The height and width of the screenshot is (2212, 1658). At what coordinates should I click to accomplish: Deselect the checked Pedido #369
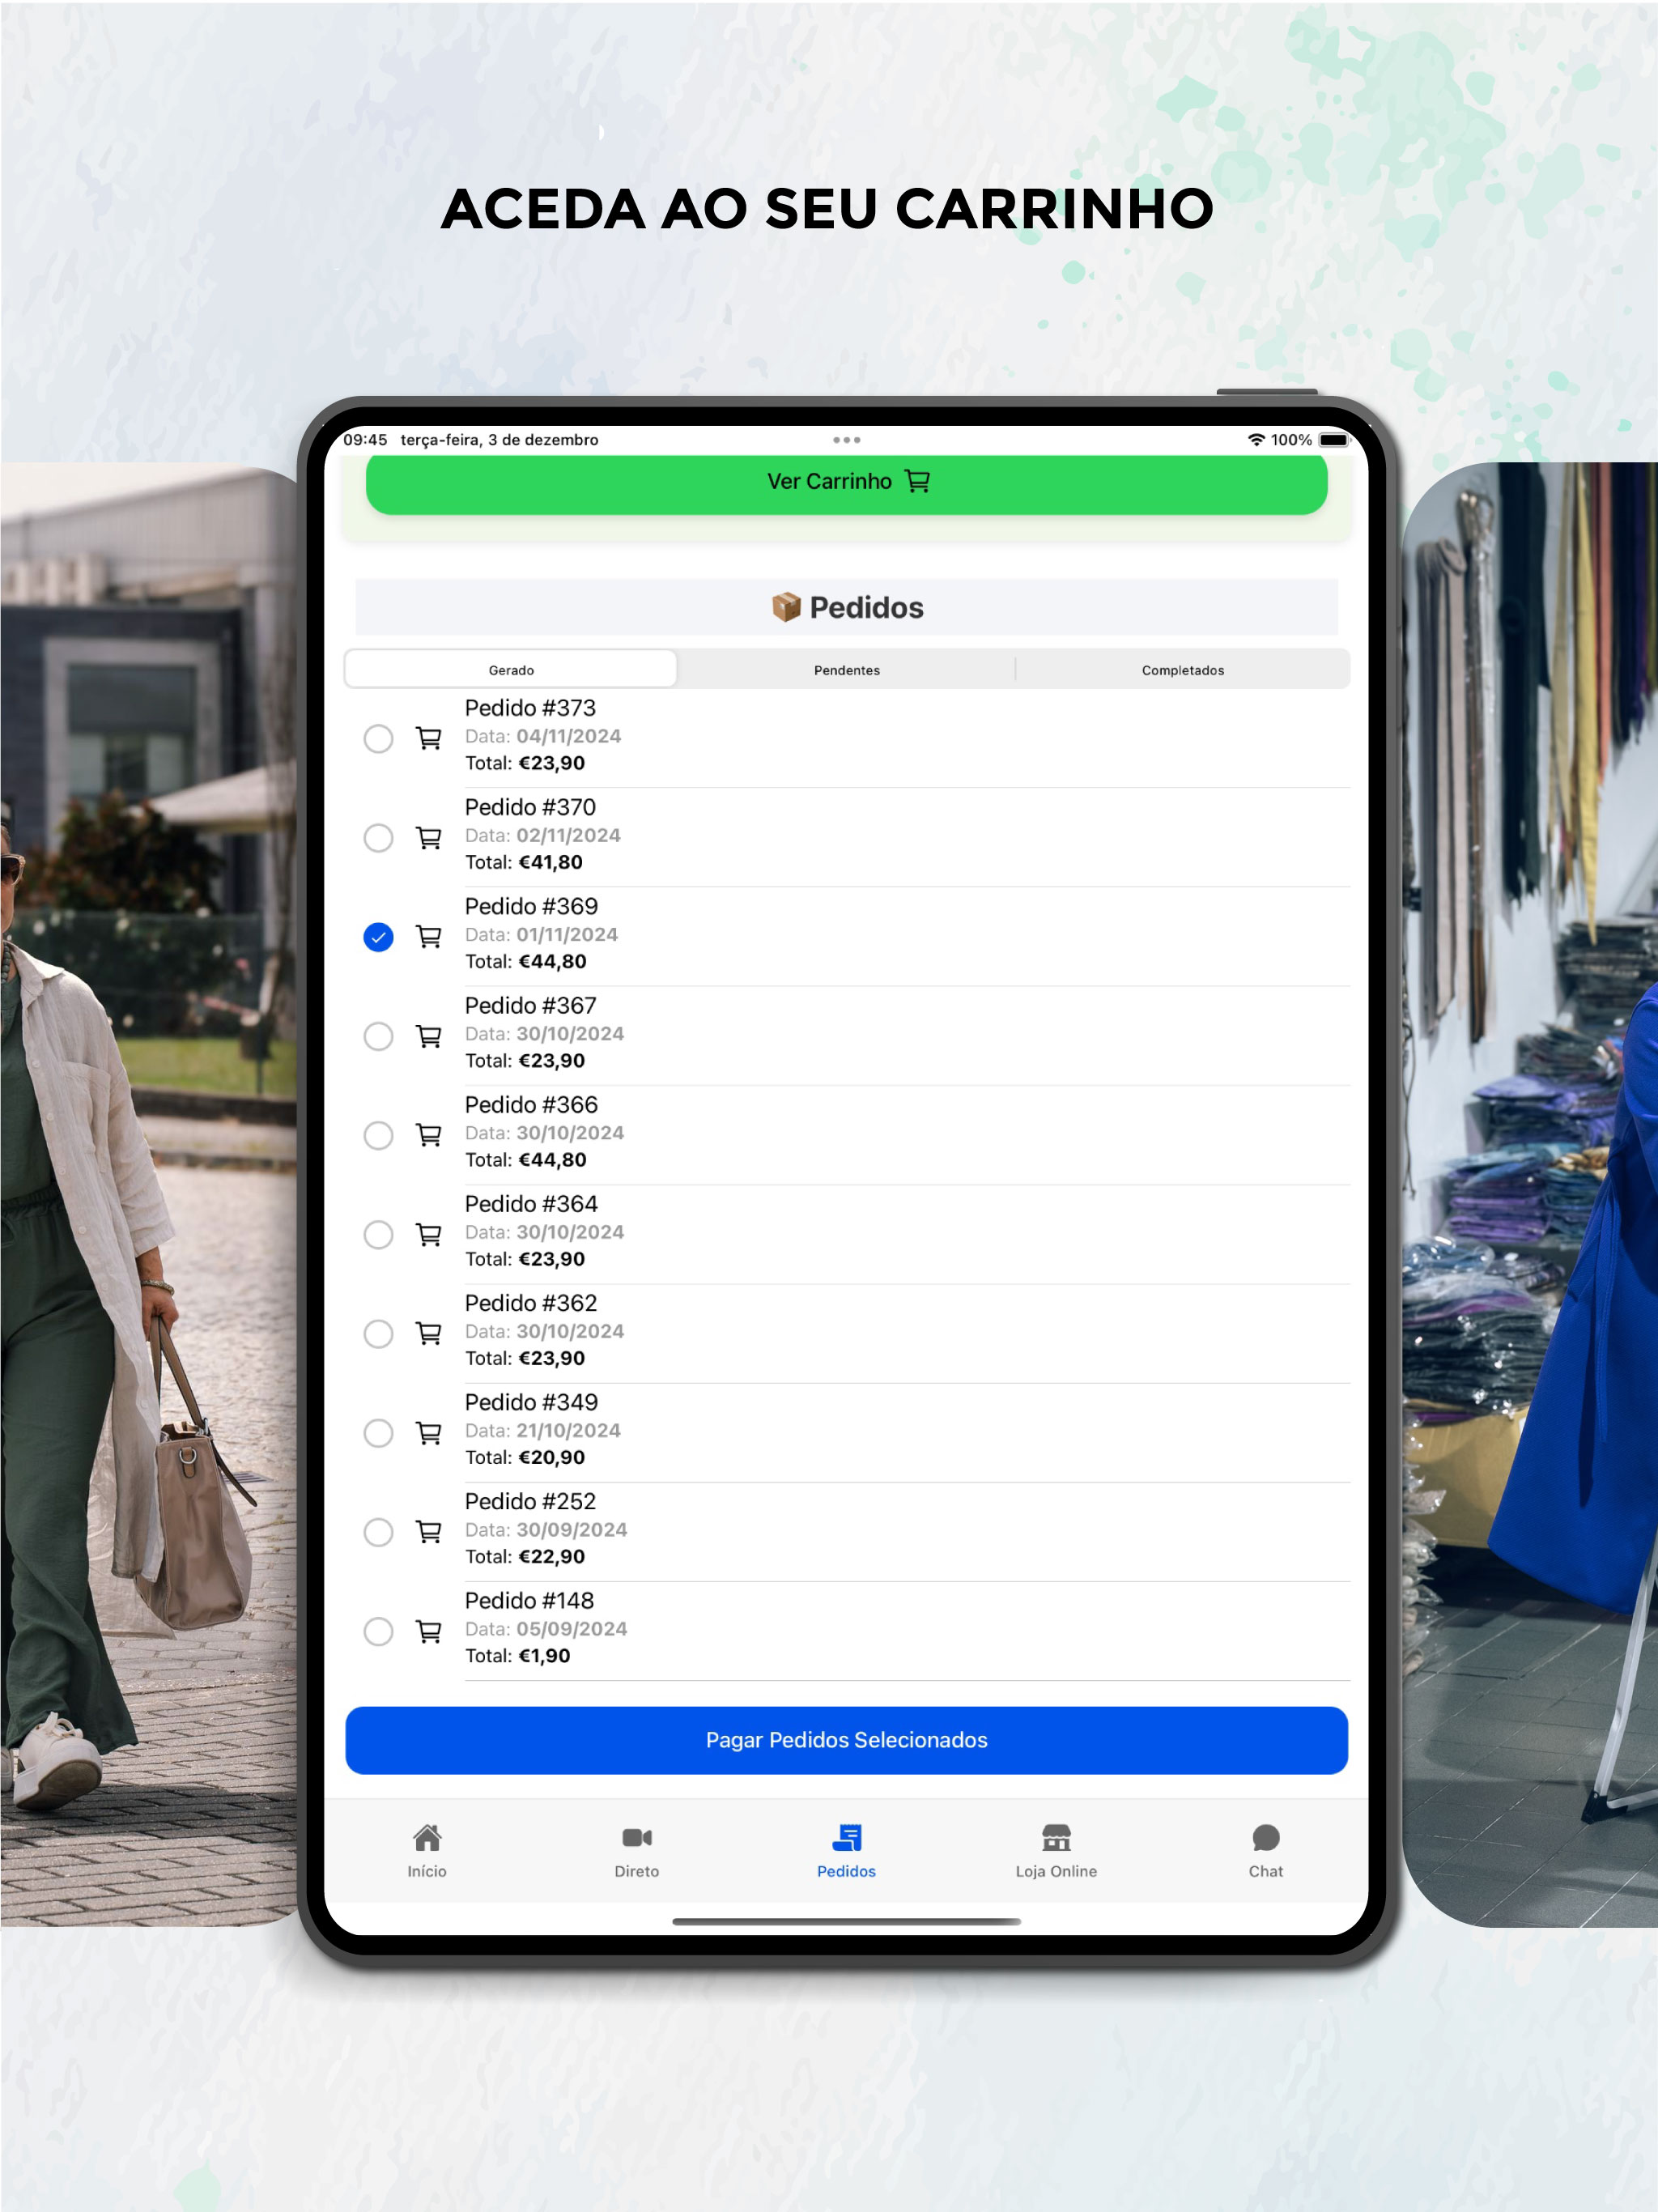(378, 937)
